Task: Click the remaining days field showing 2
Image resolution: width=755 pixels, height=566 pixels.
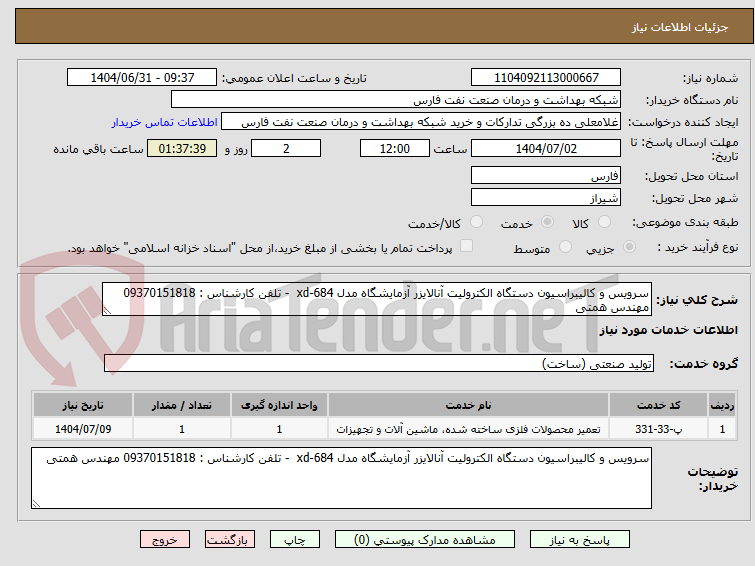Action: 286,148
